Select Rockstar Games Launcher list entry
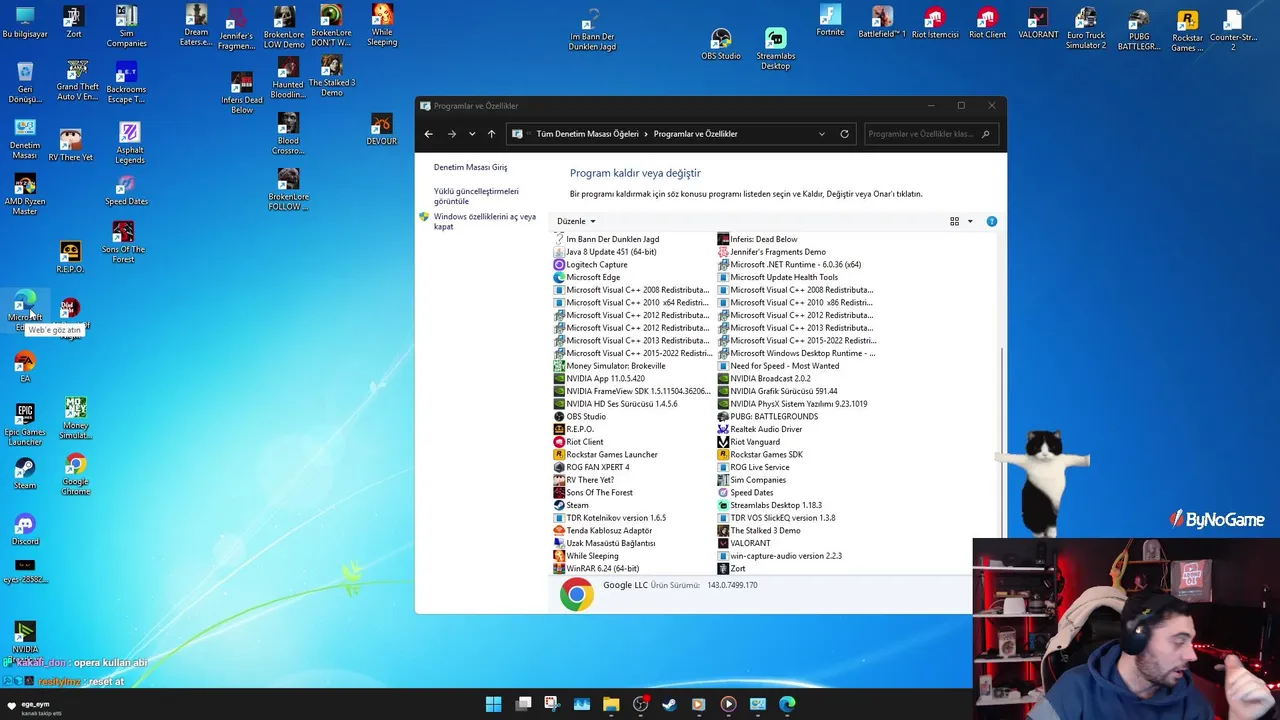Image resolution: width=1280 pixels, height=720 pixels. [x=612, y=455]
